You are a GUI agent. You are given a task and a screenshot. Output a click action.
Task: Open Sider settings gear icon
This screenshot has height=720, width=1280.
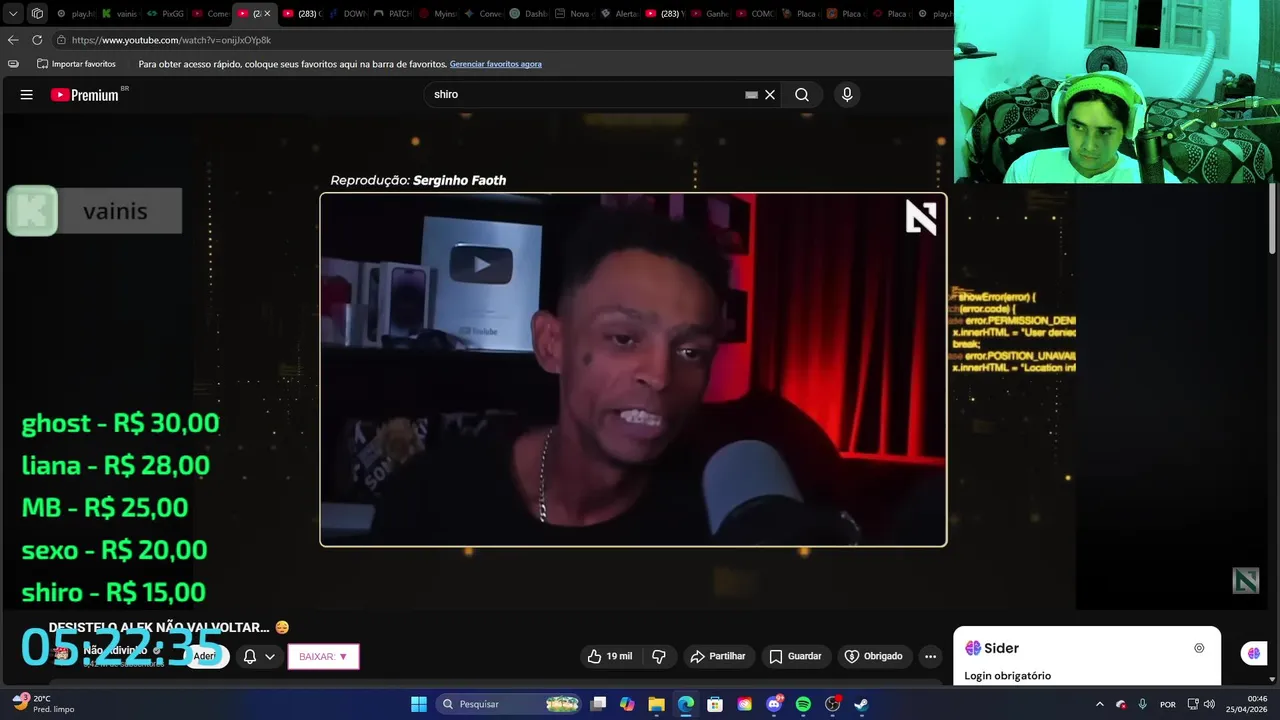[1199, 648]
